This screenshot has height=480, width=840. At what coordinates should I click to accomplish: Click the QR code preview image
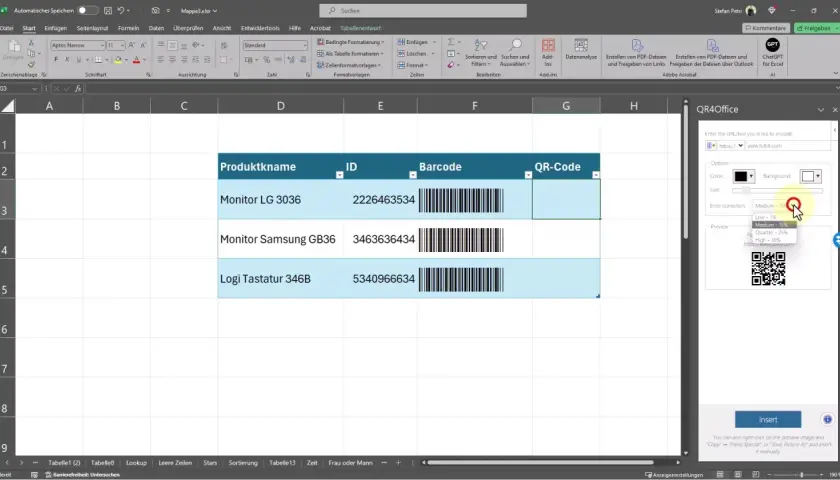[768, 269]
